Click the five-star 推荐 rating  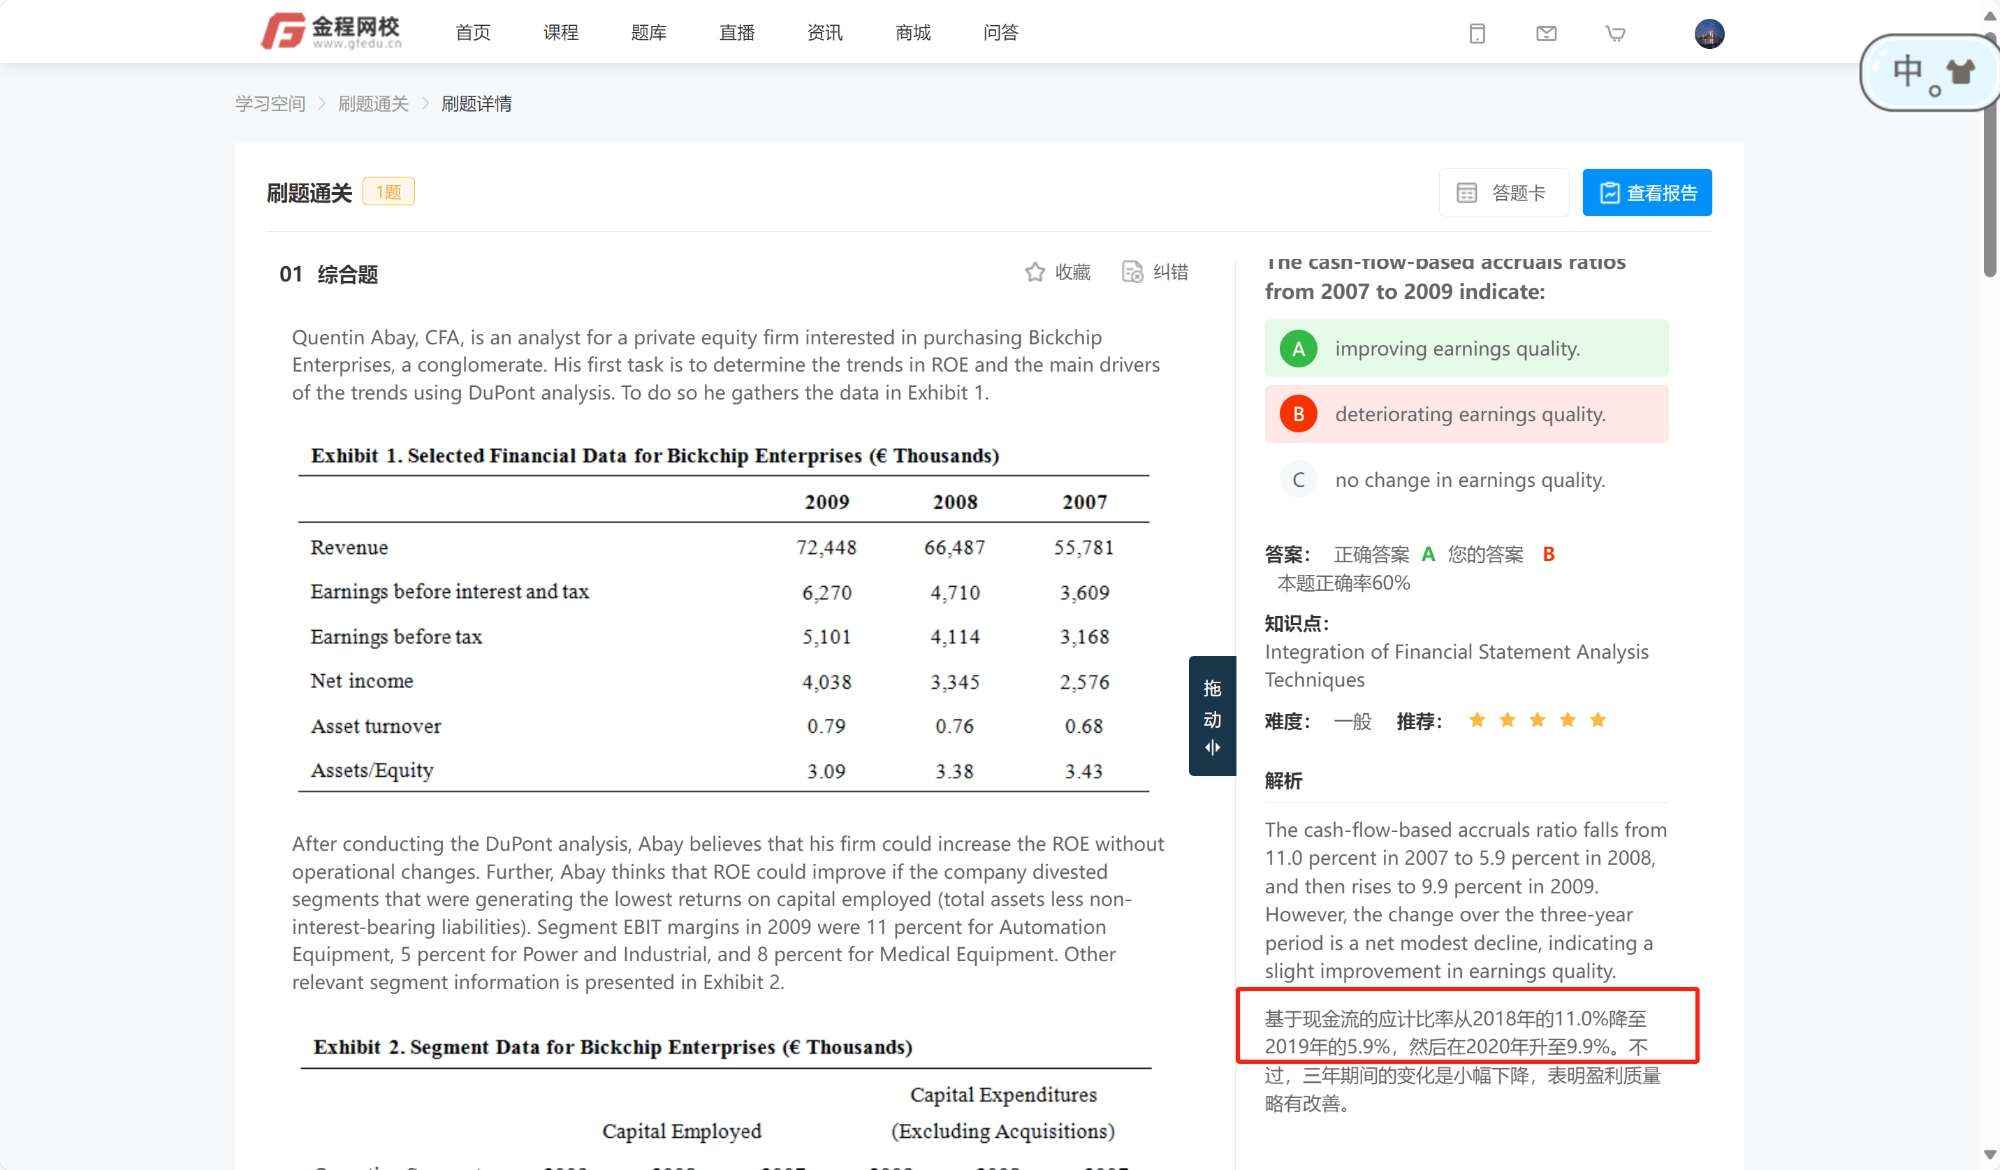click(1537, 720)
